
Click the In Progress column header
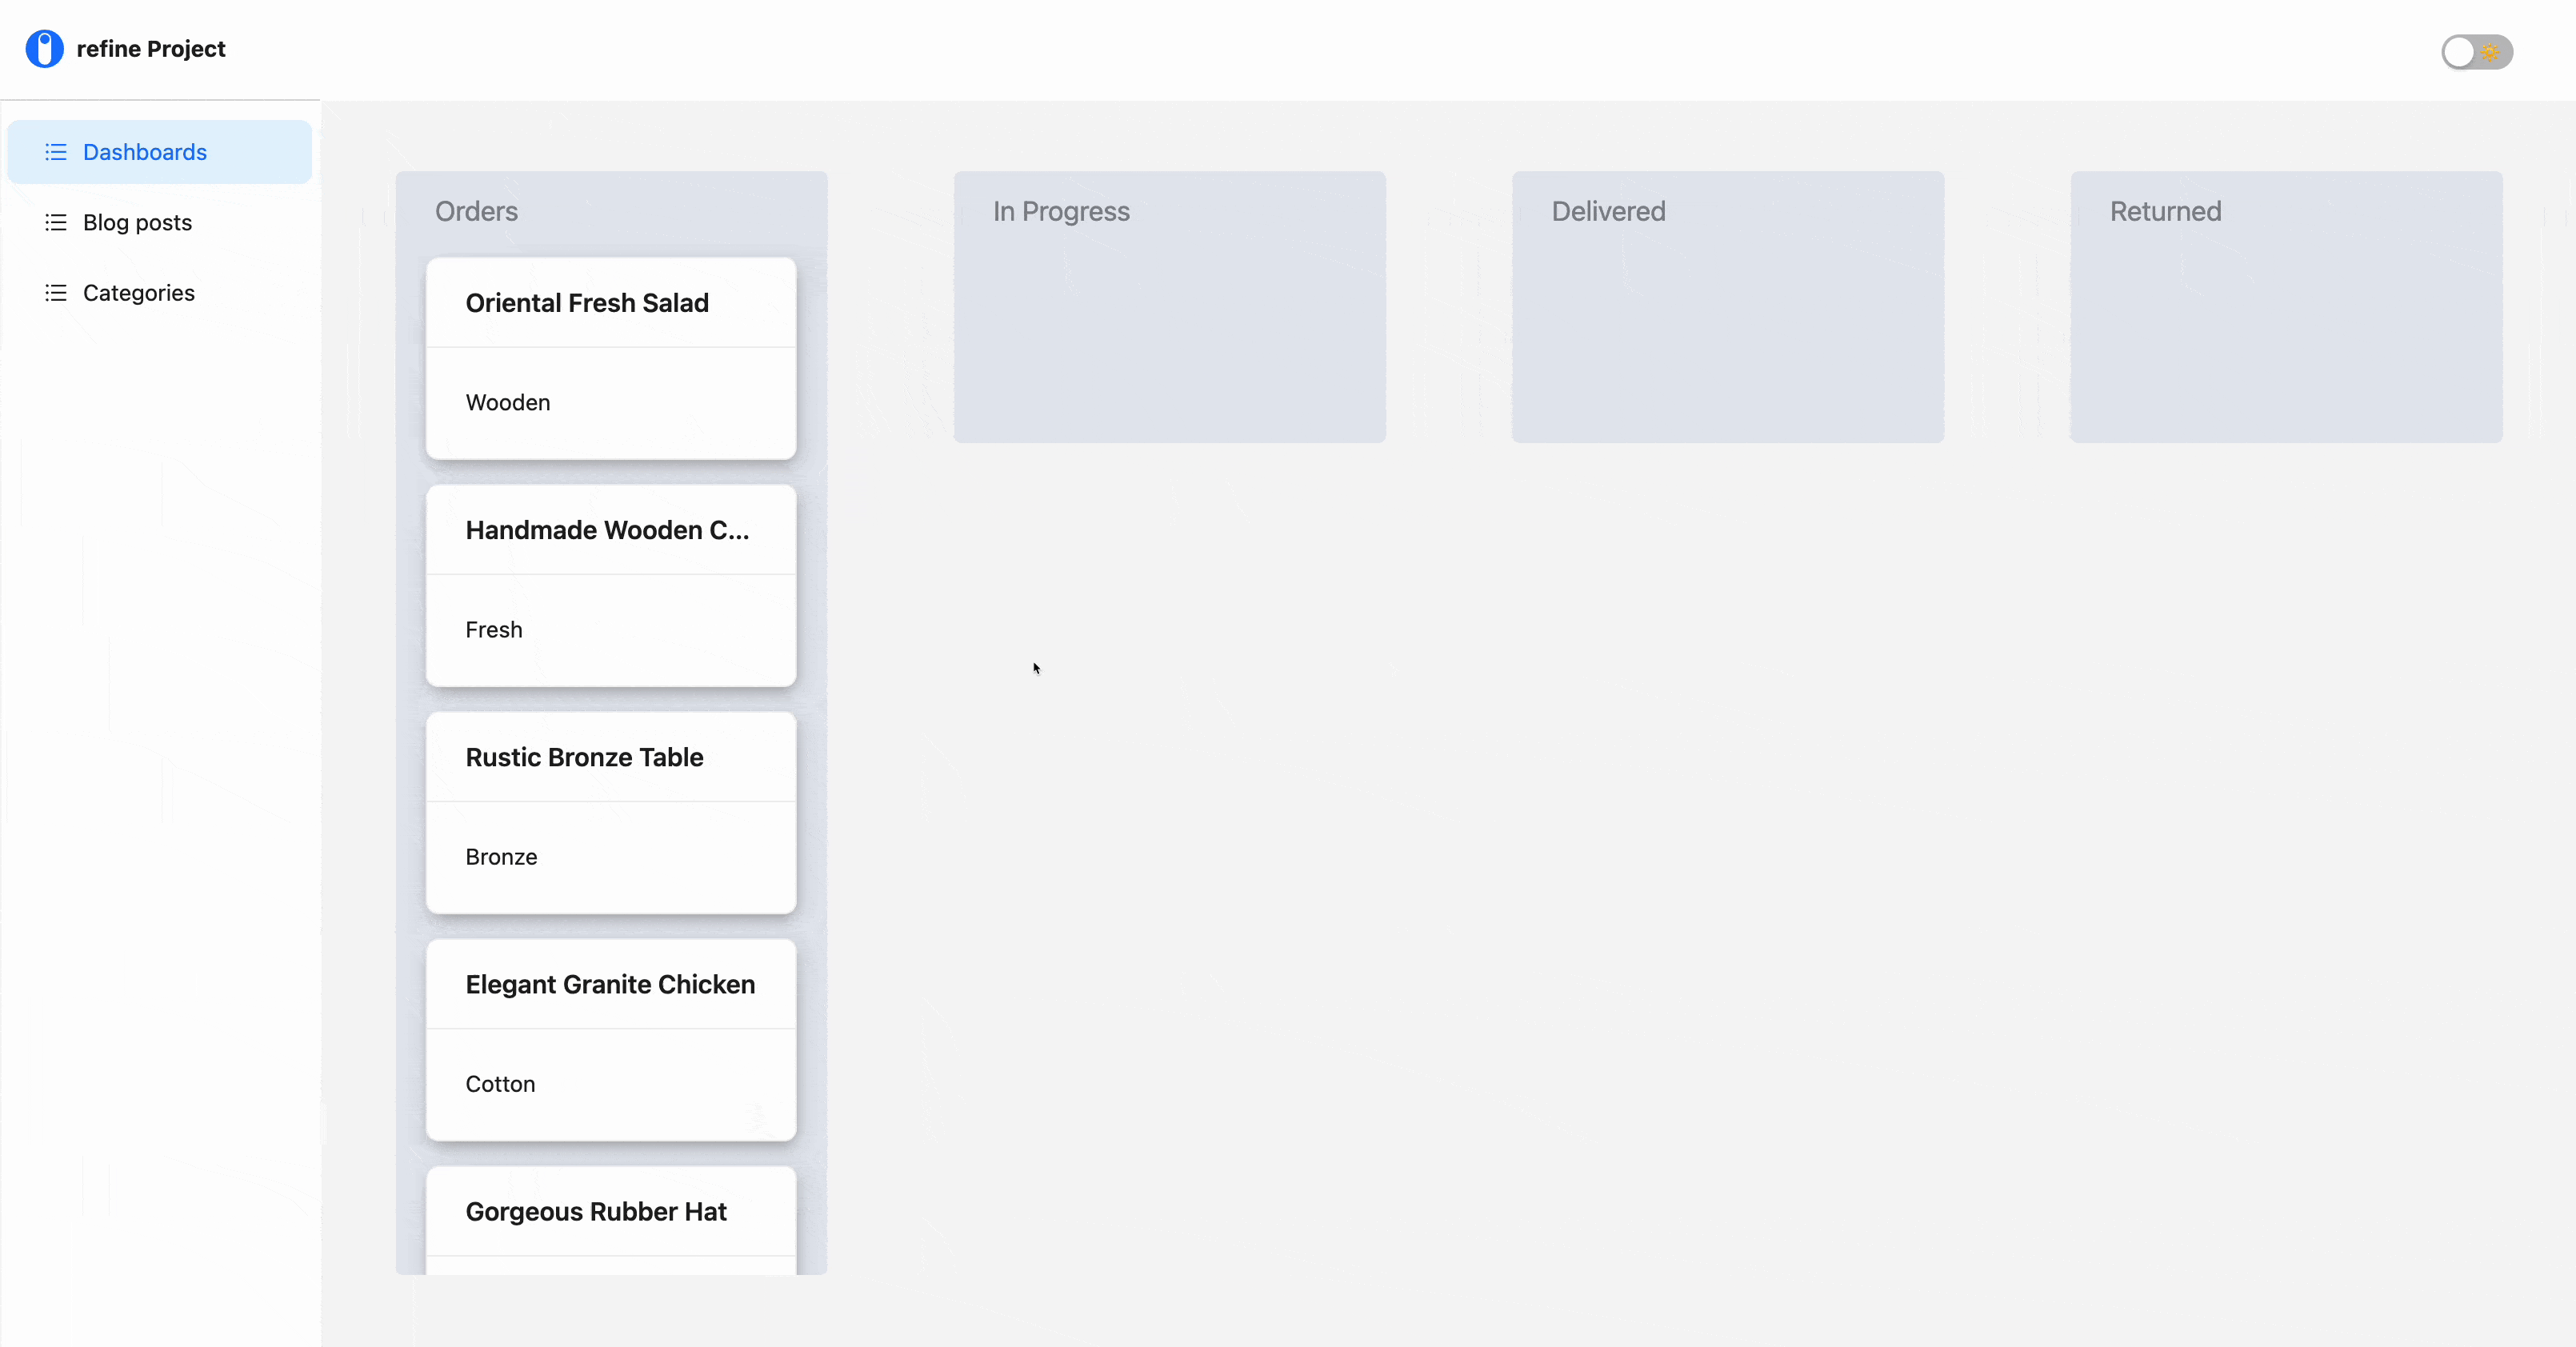(x=1060, y=211)
